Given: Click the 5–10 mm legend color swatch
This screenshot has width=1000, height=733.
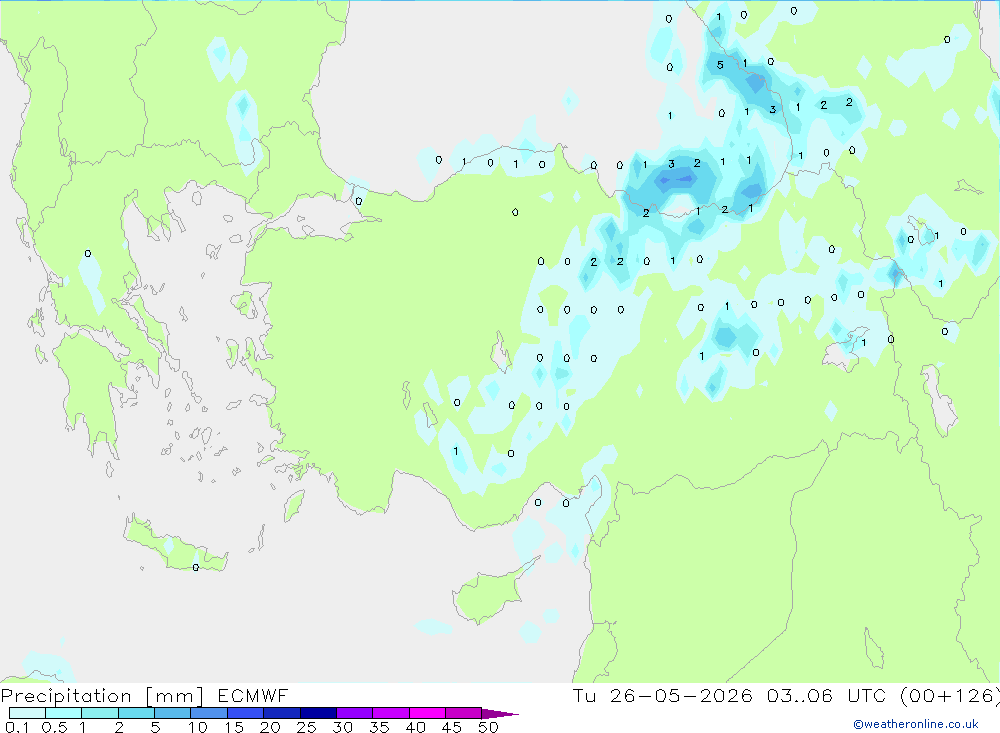Looking at the screenshot, I should [173, 713].
